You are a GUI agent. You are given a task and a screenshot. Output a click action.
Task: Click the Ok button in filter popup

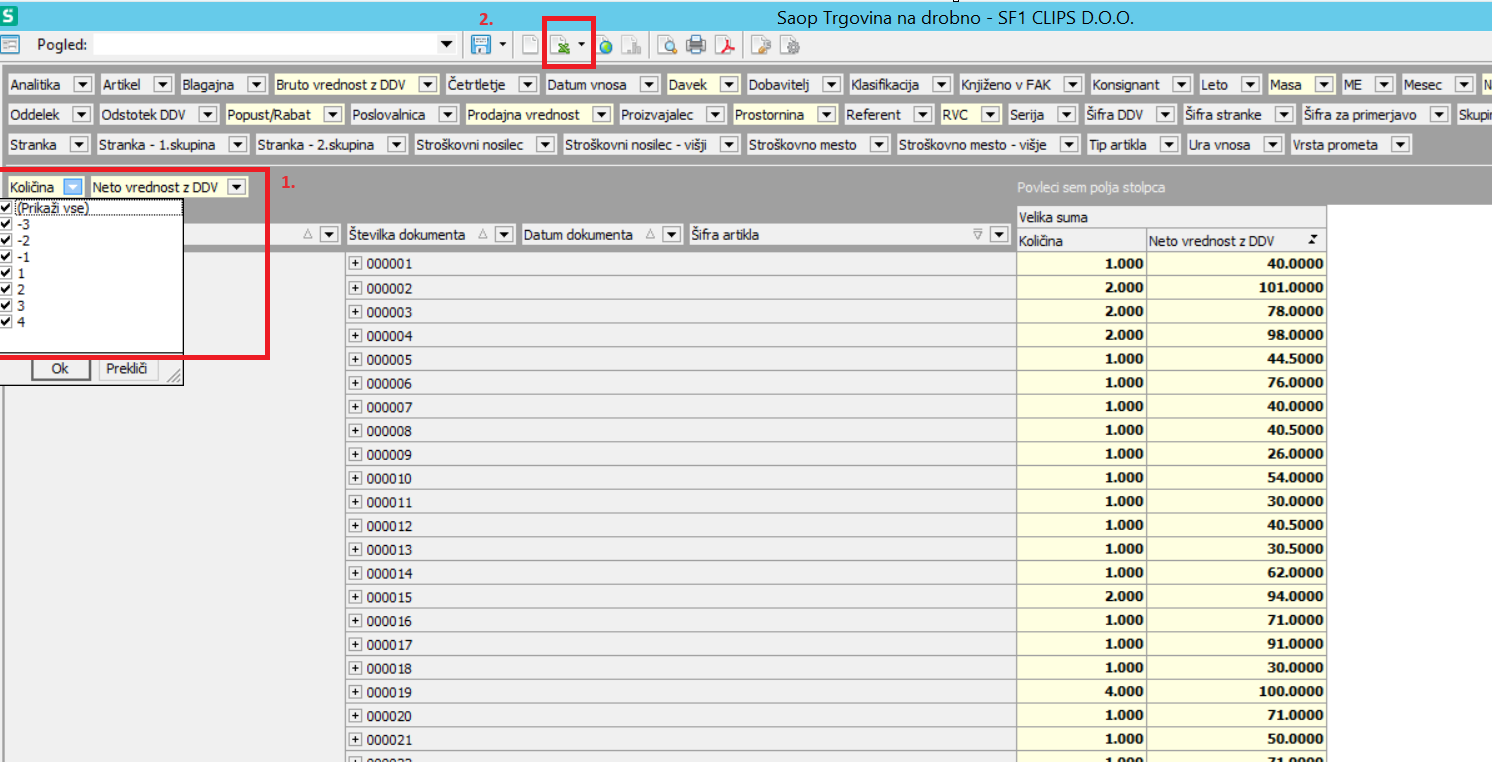pyautogui.click(x=60, y=369)
